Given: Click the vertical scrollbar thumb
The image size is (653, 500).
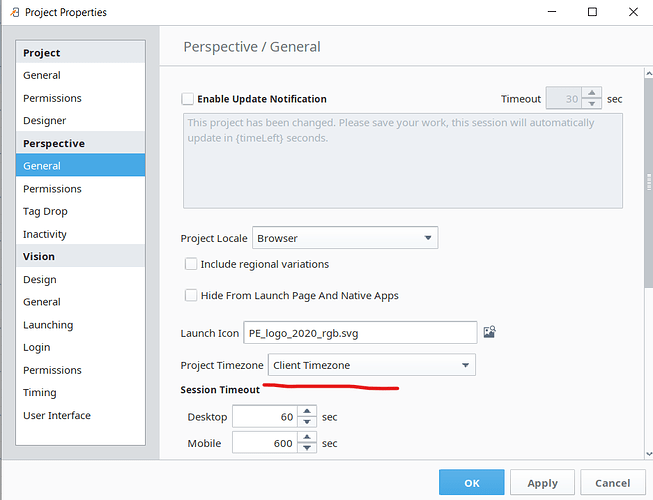Looking at the screenshot, I should click(x=648, y=182).
